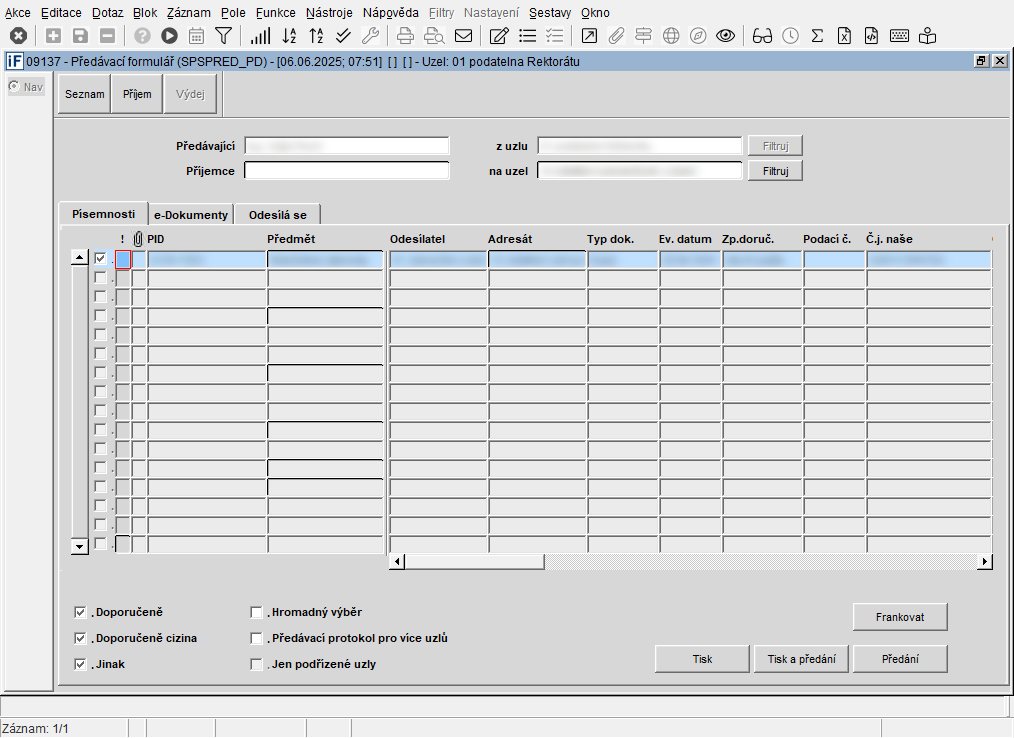1014x738 pixels.
Task: Click the wrench tools icon
Action: [371, 36]
